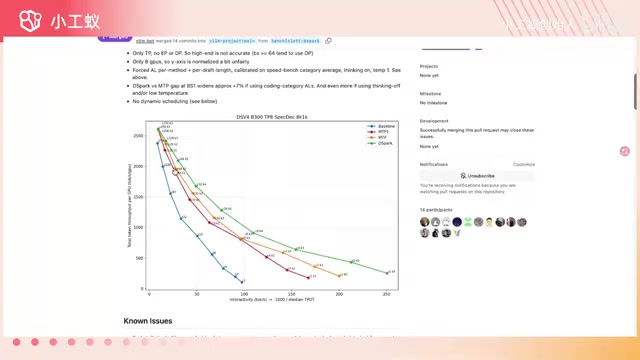Open the vllm-bot user profile link
This screenshot has width=640, height=360.
[x=145, y=41]
